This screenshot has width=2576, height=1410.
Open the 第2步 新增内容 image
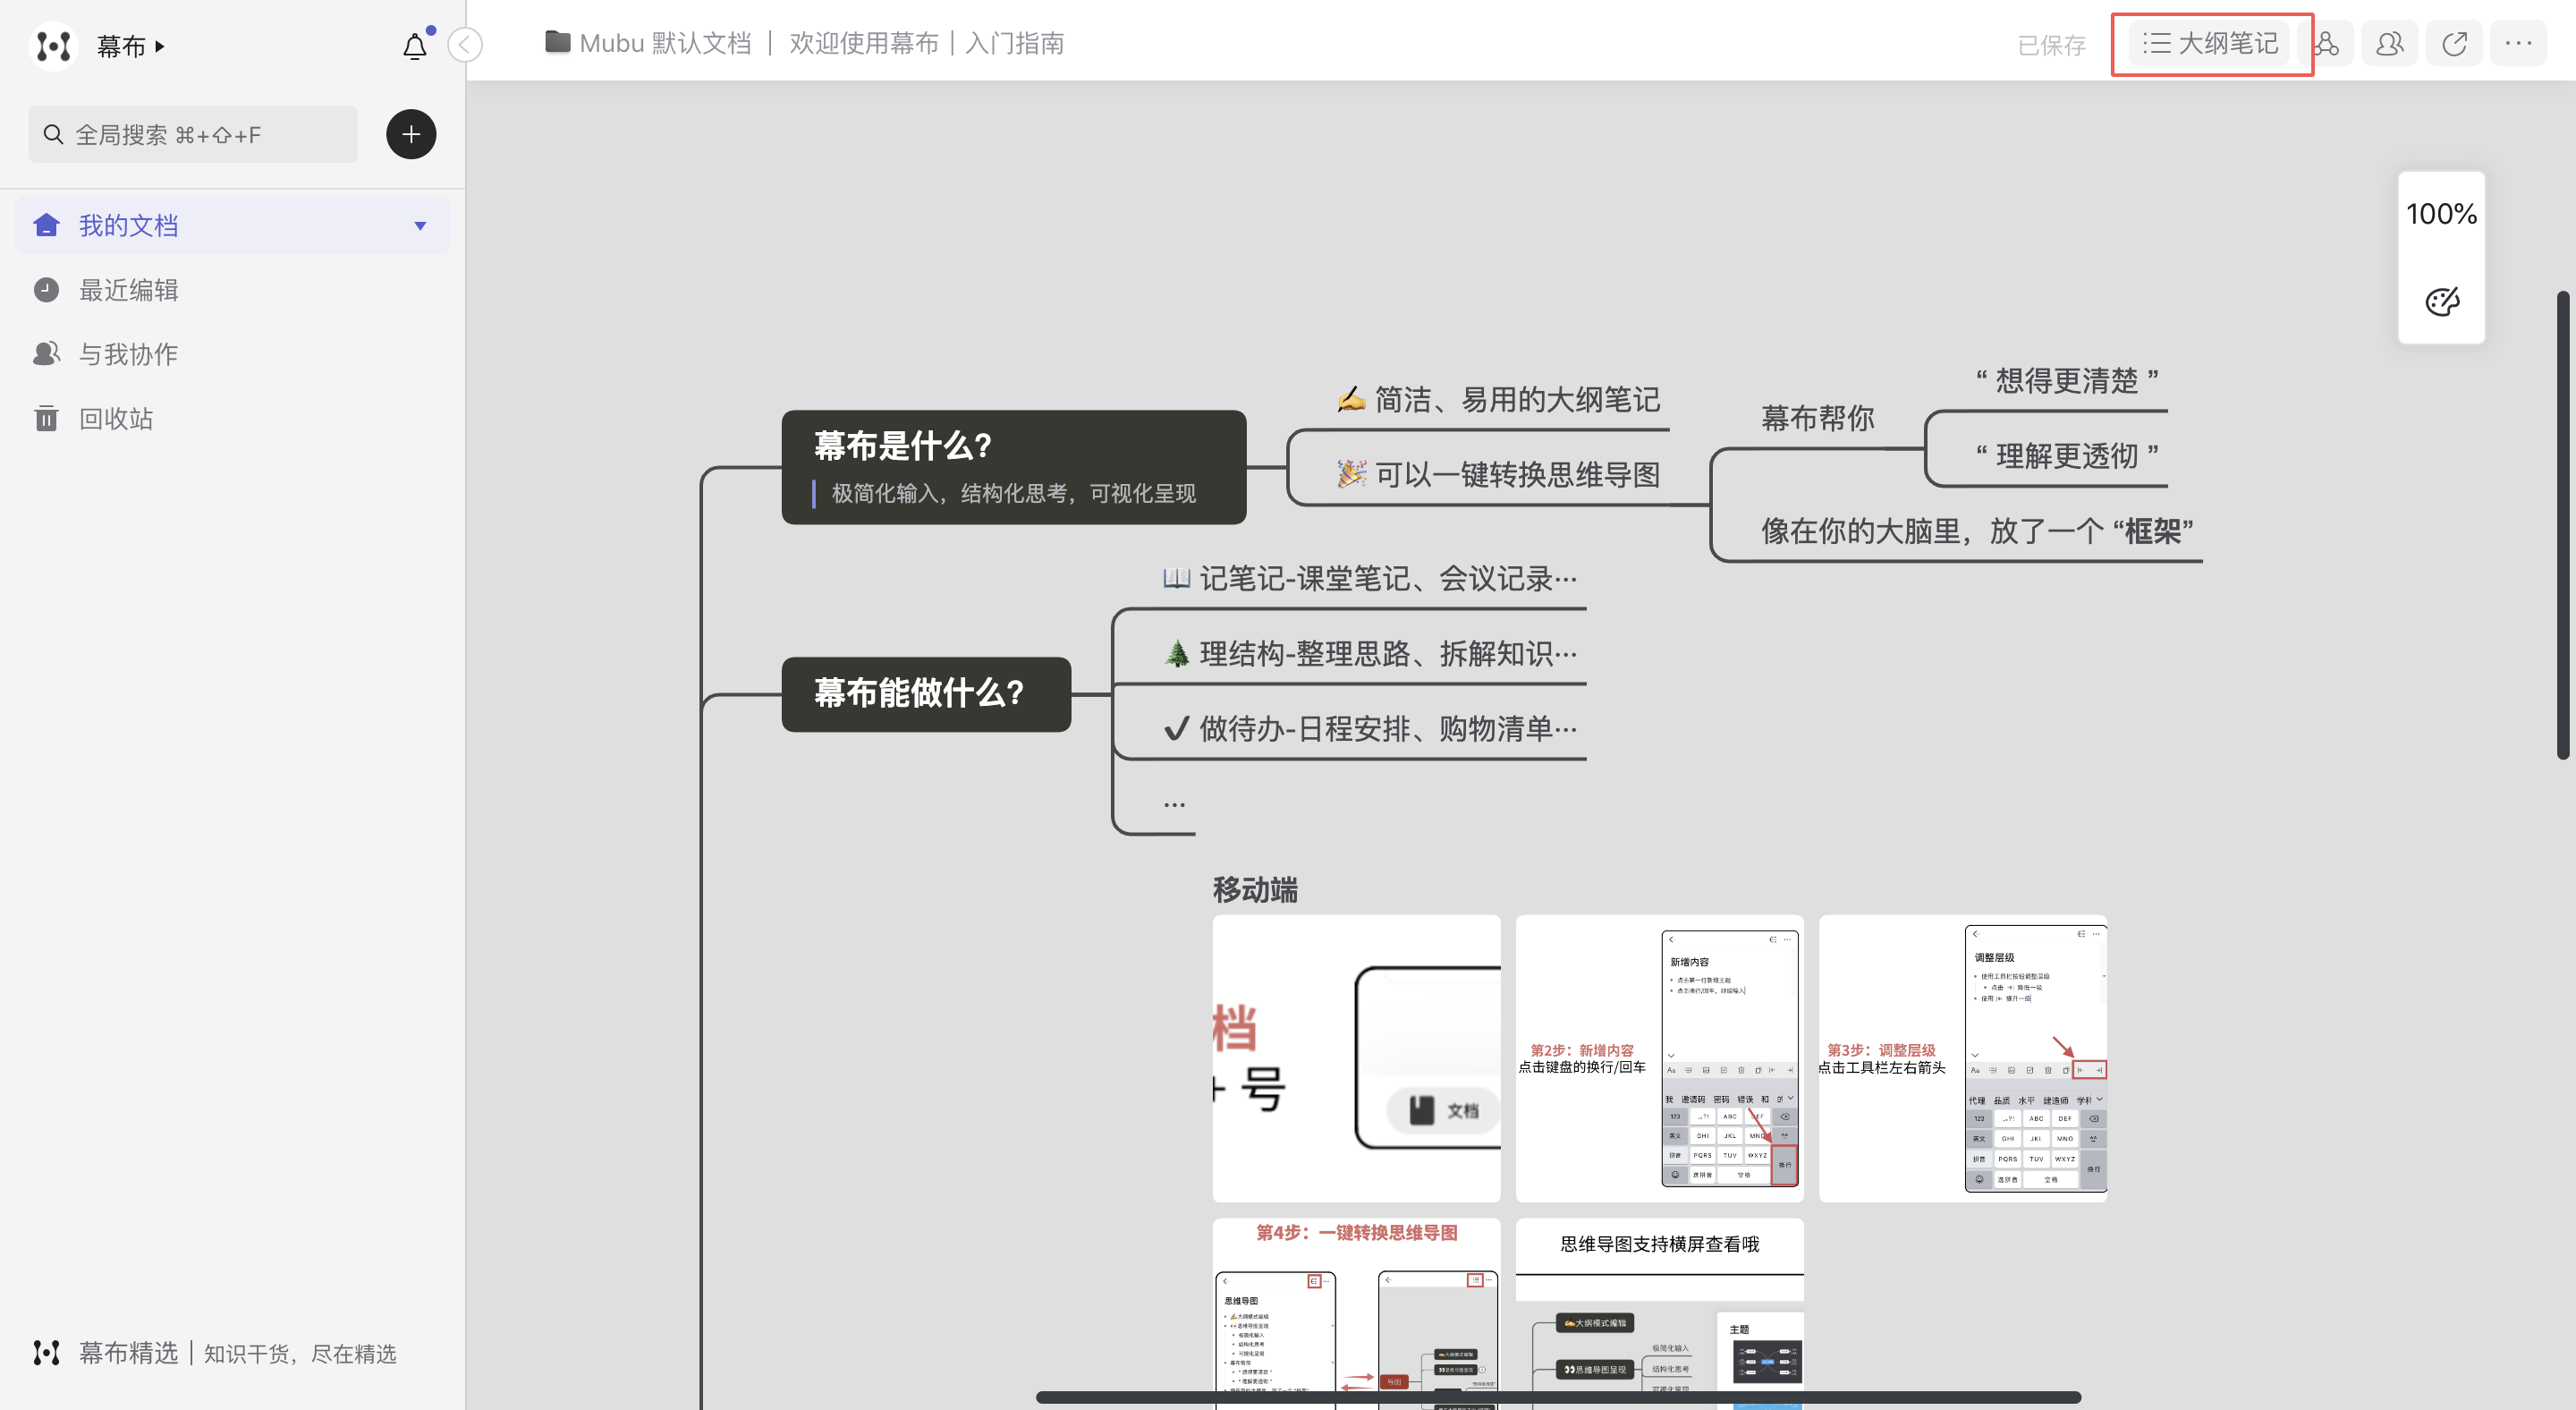(x=1659, y=1058)
